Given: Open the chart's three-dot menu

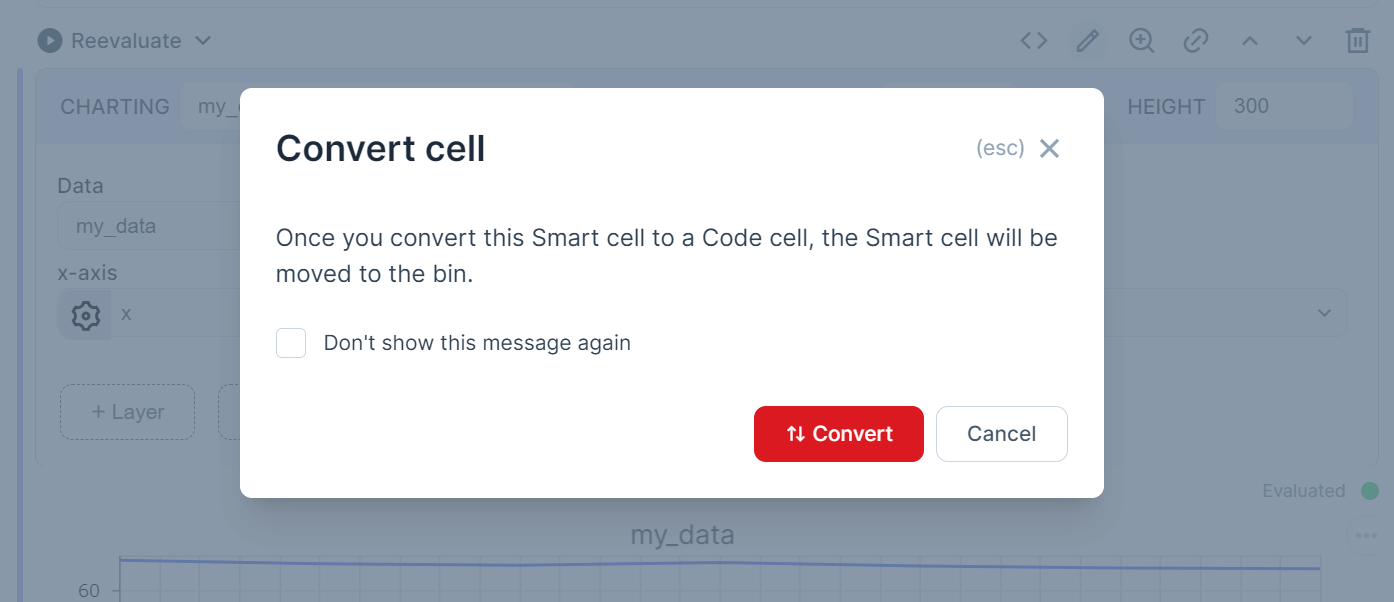Looking at the screenshot, I should point(1366,536).
